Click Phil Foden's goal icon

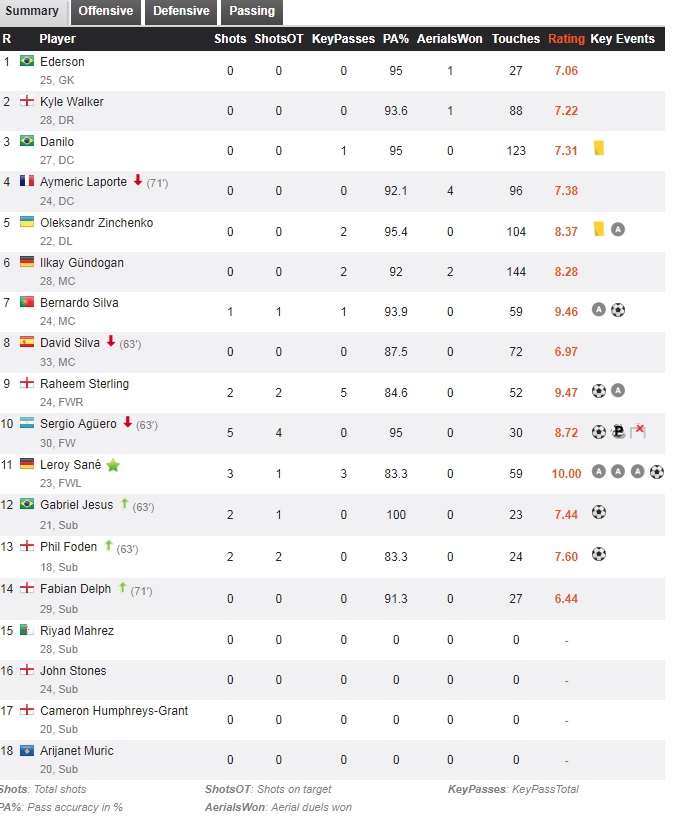tap(599, 553)
